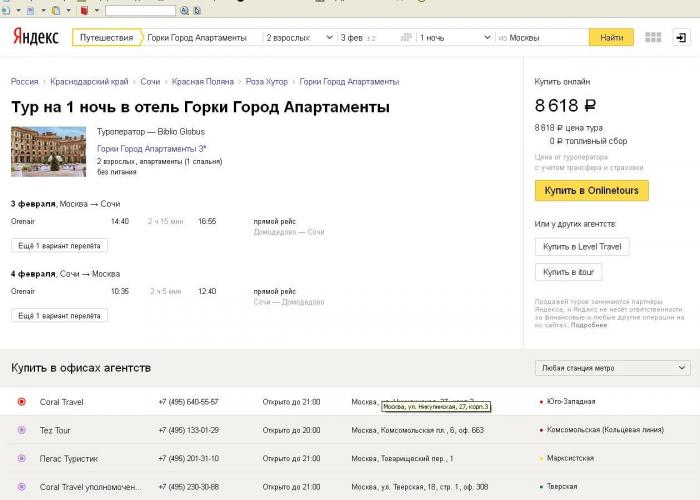Open the Россия breadcrumb link
Screen dimensions: 700x500
tap(25, 82)
